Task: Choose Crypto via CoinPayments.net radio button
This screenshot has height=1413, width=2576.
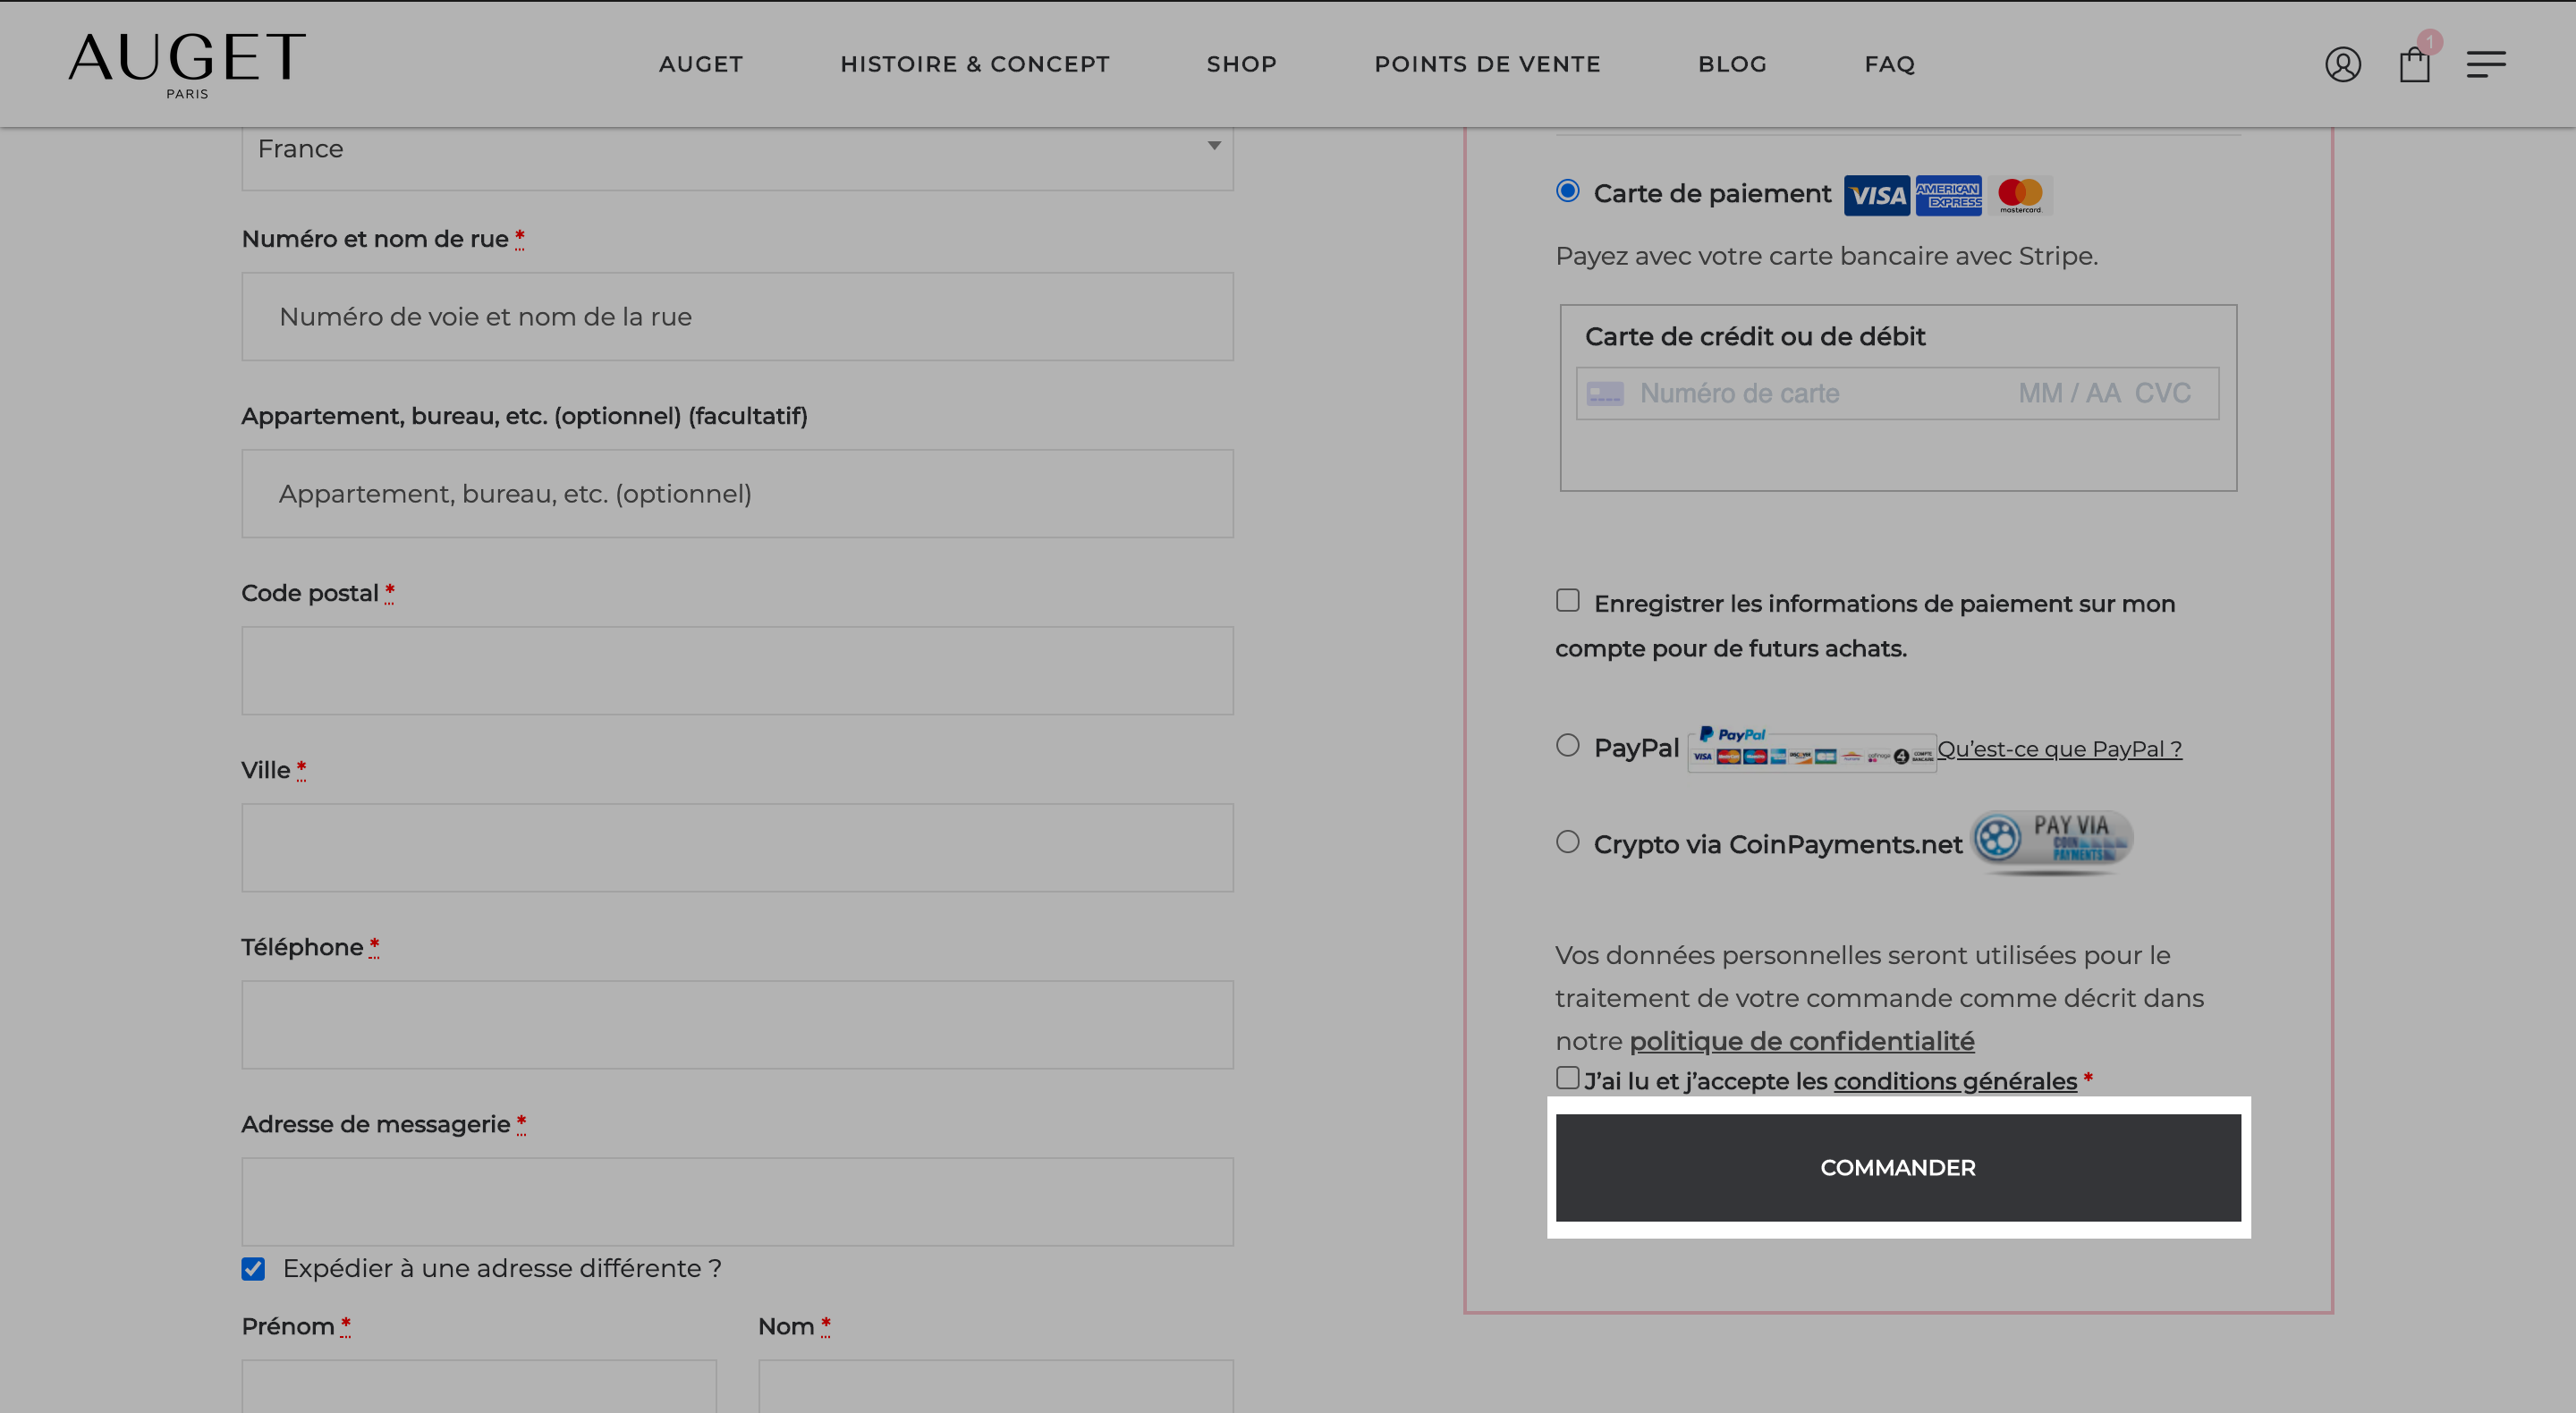Action: click(x=1567, y=842)
